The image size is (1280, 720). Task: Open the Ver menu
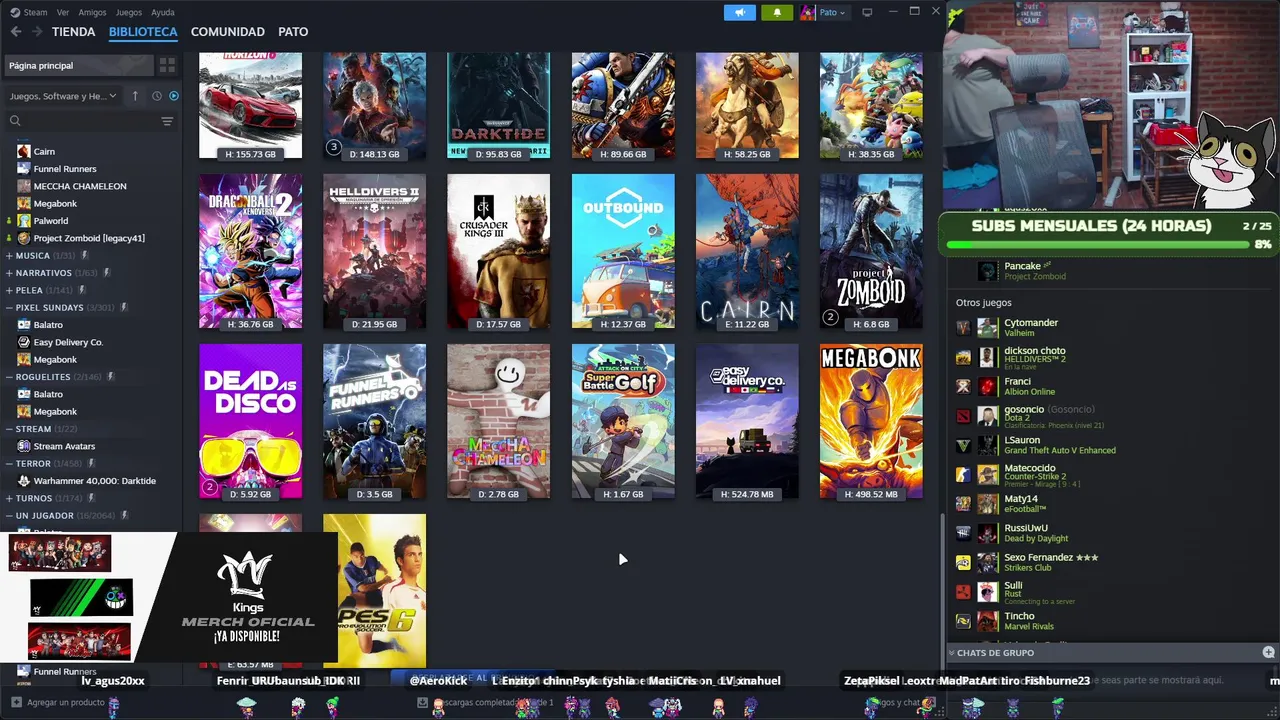pyautogui.click(x=63, y=12)
